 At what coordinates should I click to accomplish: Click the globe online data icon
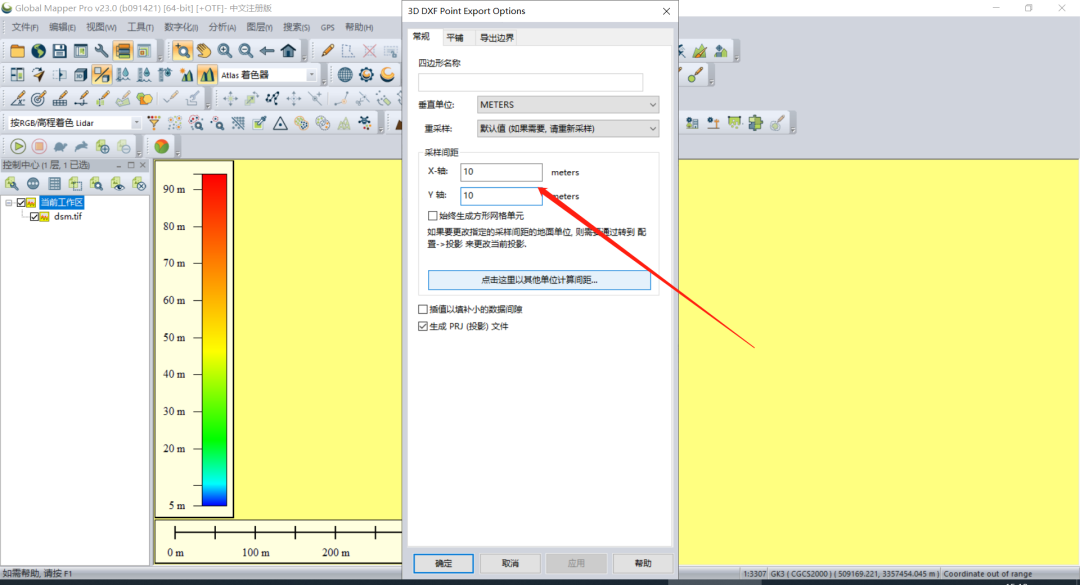[x=39, y=51]
